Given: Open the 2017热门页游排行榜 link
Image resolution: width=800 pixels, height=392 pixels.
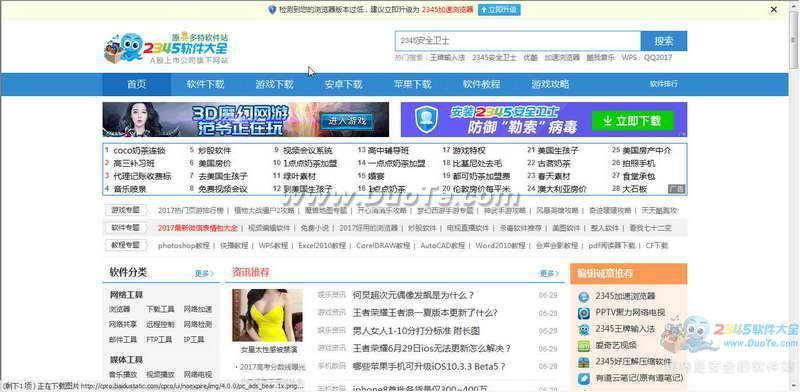Looking at the screenshot, I should click(191, 210).
